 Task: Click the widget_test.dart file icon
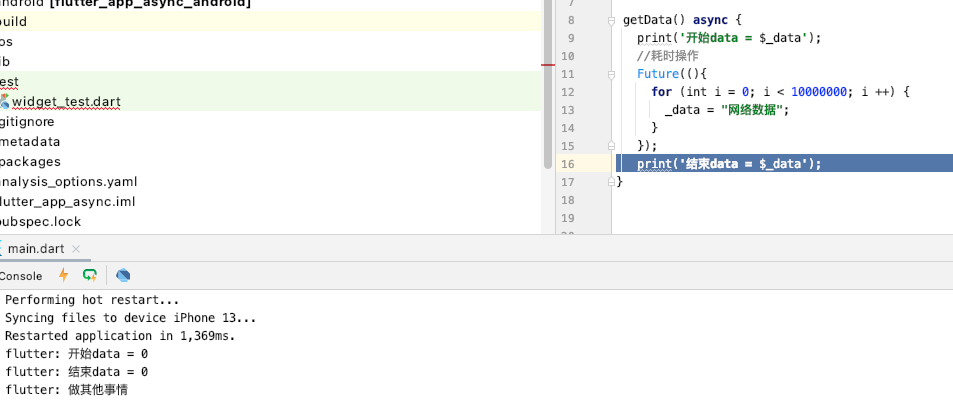4,102
